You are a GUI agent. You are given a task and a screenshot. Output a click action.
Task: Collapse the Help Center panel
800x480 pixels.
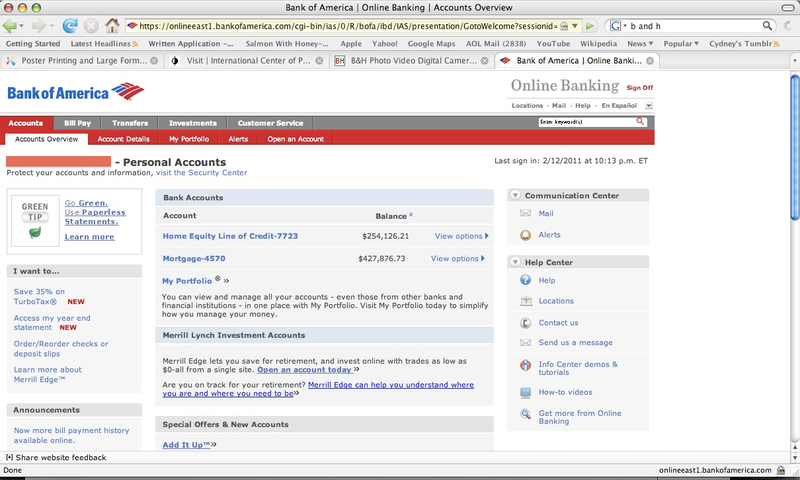(515, 262)
